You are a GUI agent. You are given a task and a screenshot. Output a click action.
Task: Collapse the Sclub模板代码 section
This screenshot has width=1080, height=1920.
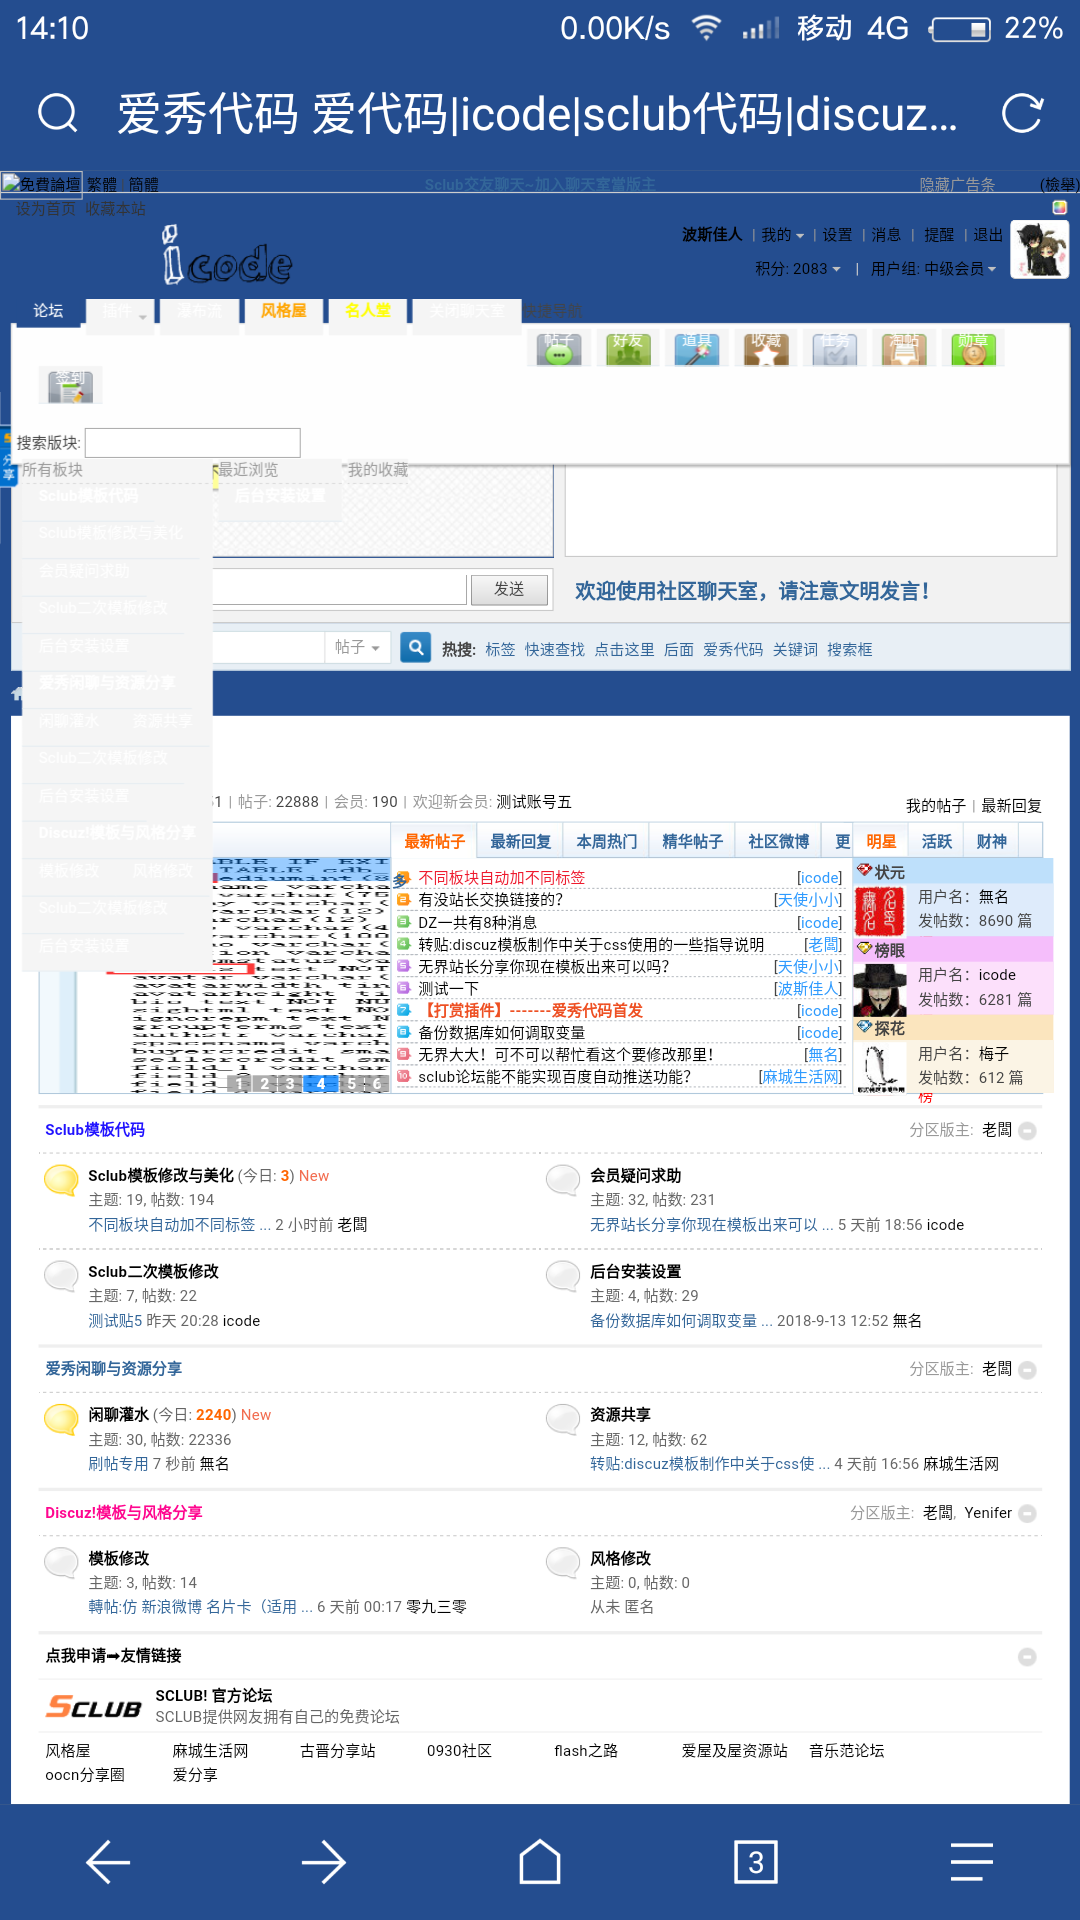coord(1027,1131)
